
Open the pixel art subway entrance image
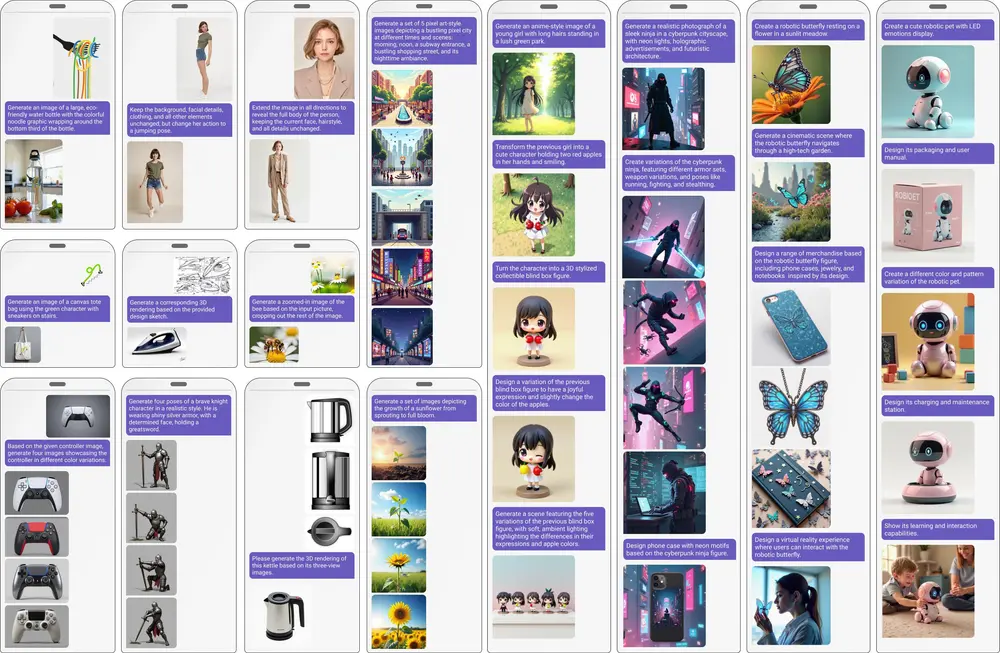[402, 217]
